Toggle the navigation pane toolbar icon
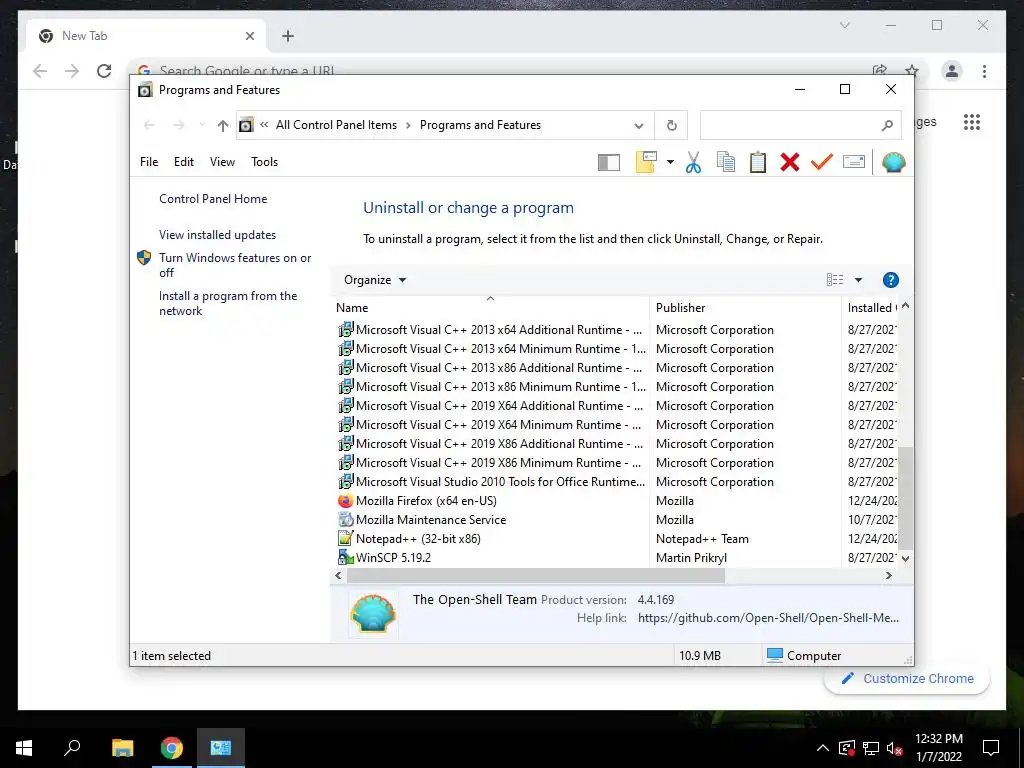 609,162
